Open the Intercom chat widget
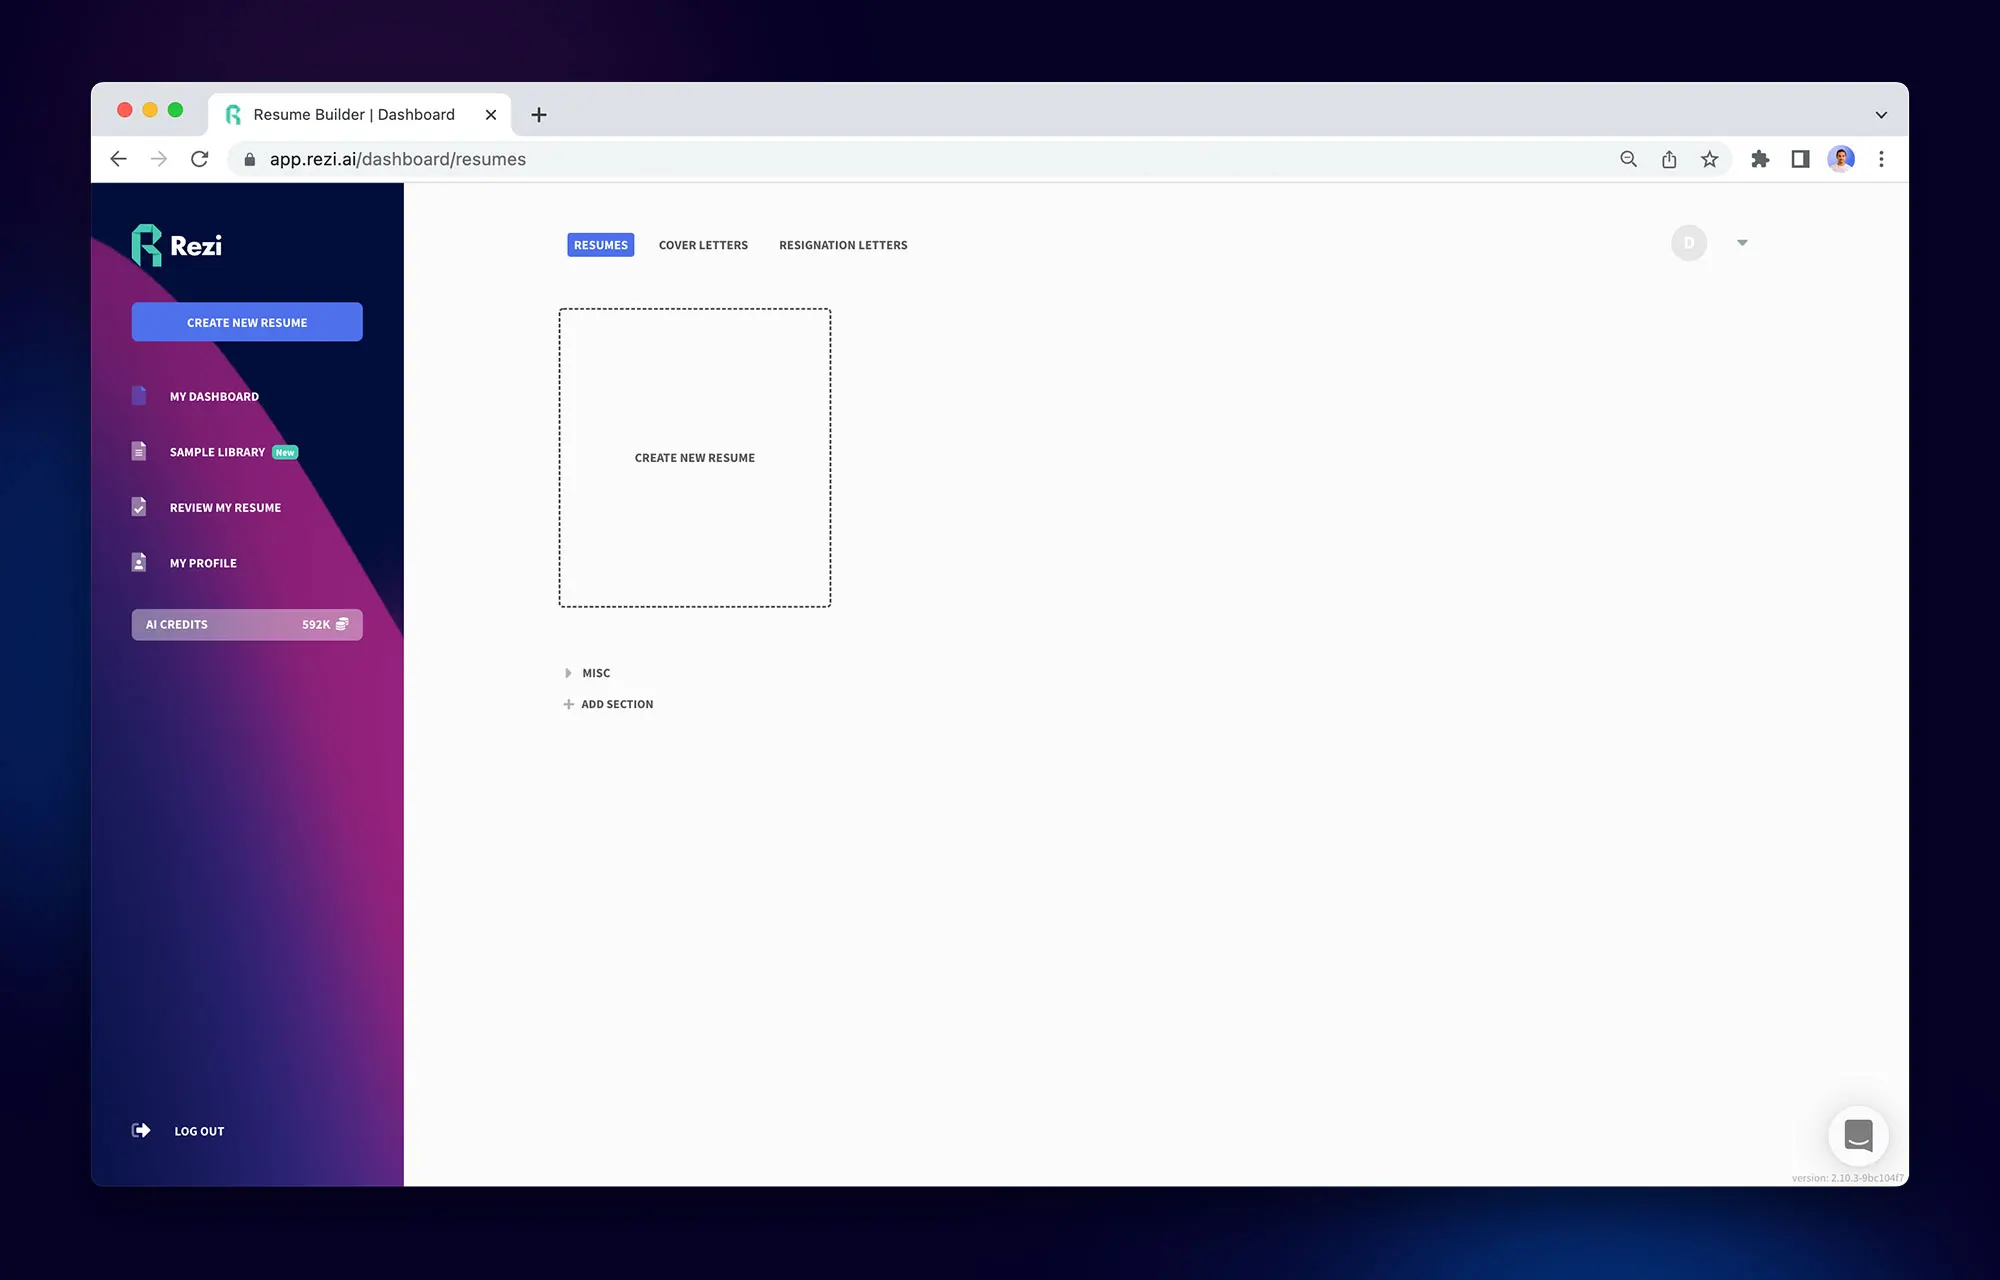 click(x=1858, y=1135)
